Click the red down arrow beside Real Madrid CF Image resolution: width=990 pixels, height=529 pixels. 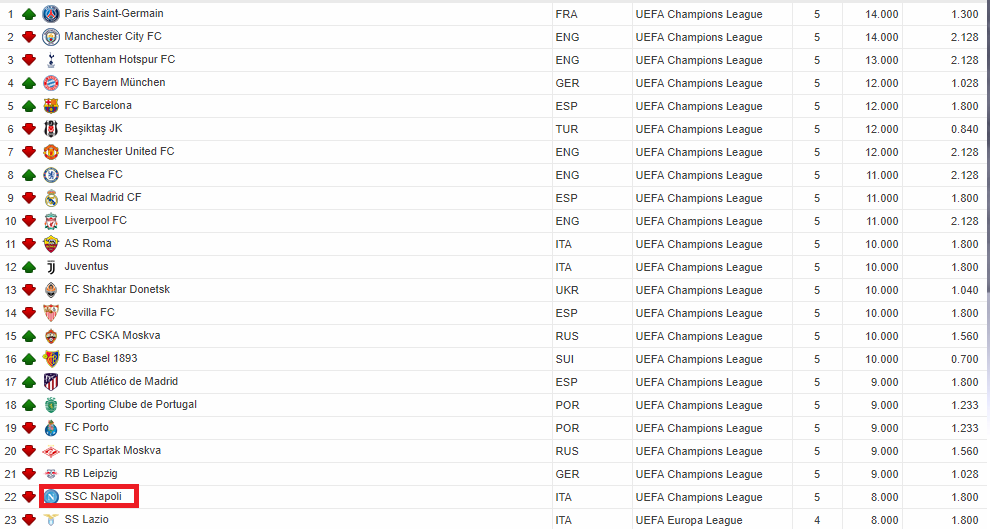[x=29, y=198]
